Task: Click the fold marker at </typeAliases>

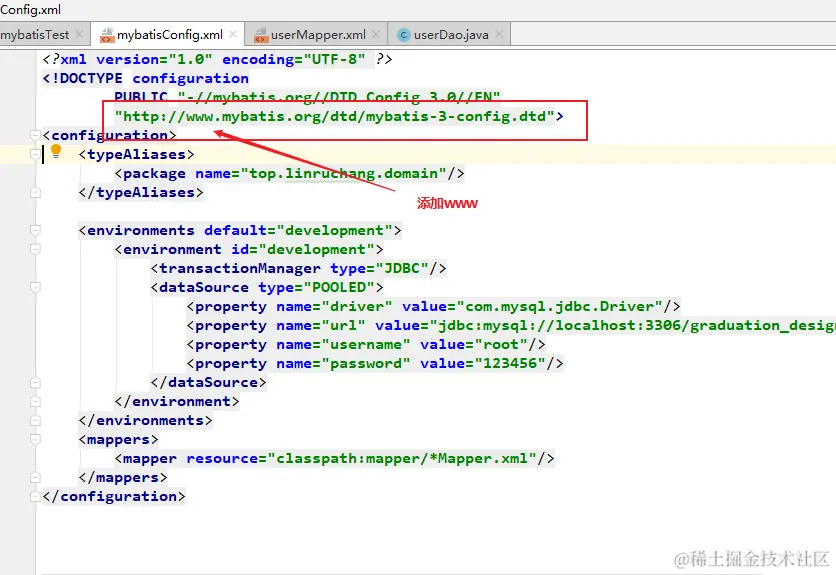Action: [35, 192]
